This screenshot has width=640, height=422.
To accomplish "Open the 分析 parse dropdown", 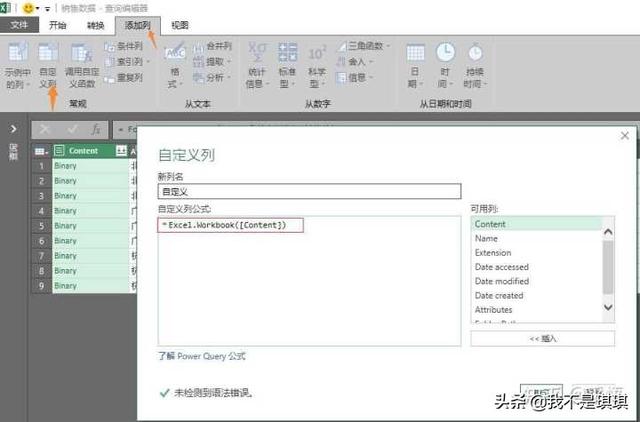I will click(x=212, y=78).
